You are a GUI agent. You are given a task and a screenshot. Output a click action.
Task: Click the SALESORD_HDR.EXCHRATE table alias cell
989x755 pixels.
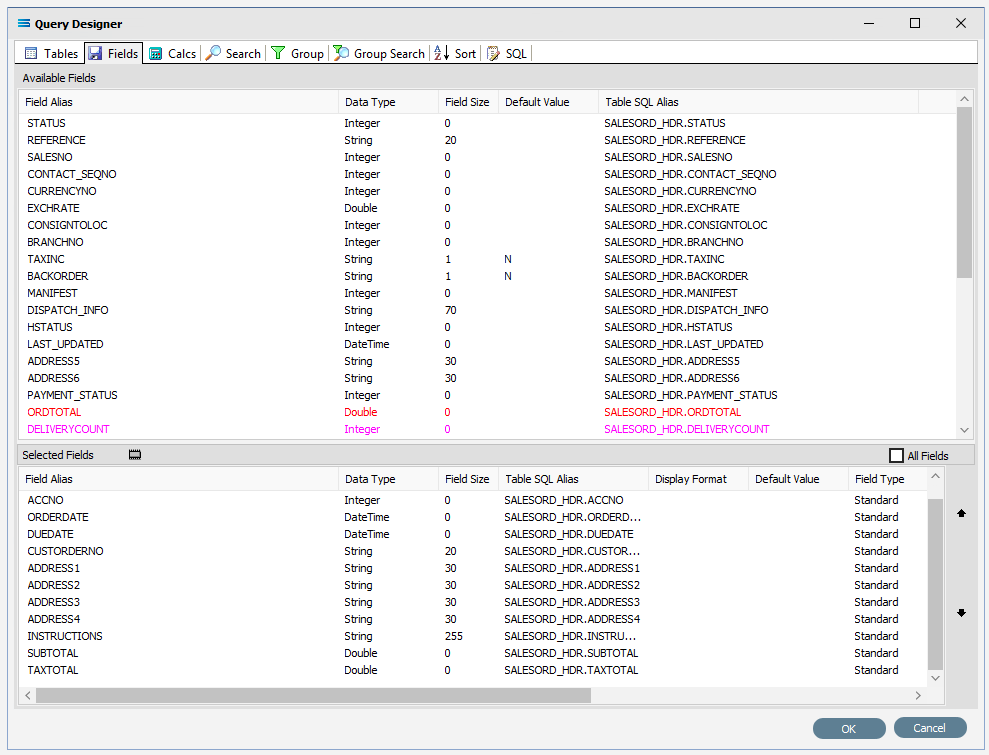672,208
